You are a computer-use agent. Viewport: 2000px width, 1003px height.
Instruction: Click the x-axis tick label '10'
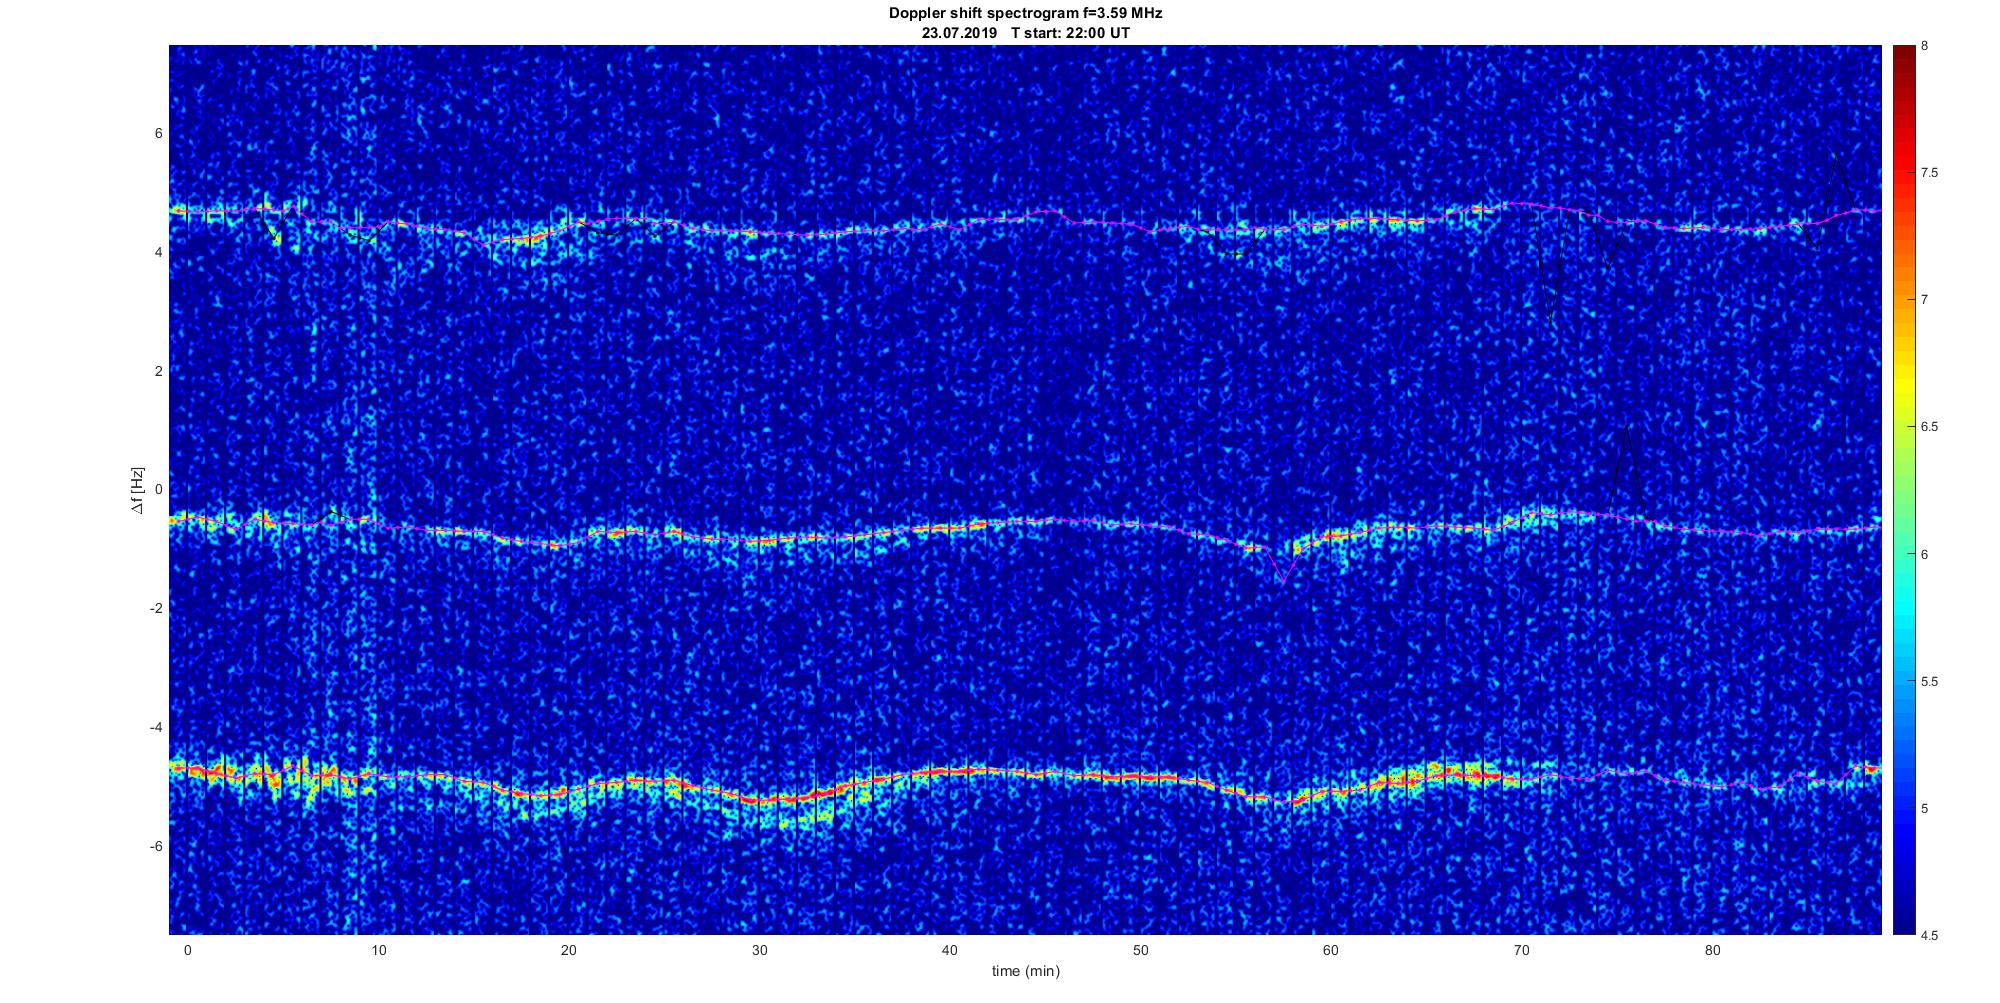pos(378,950)
